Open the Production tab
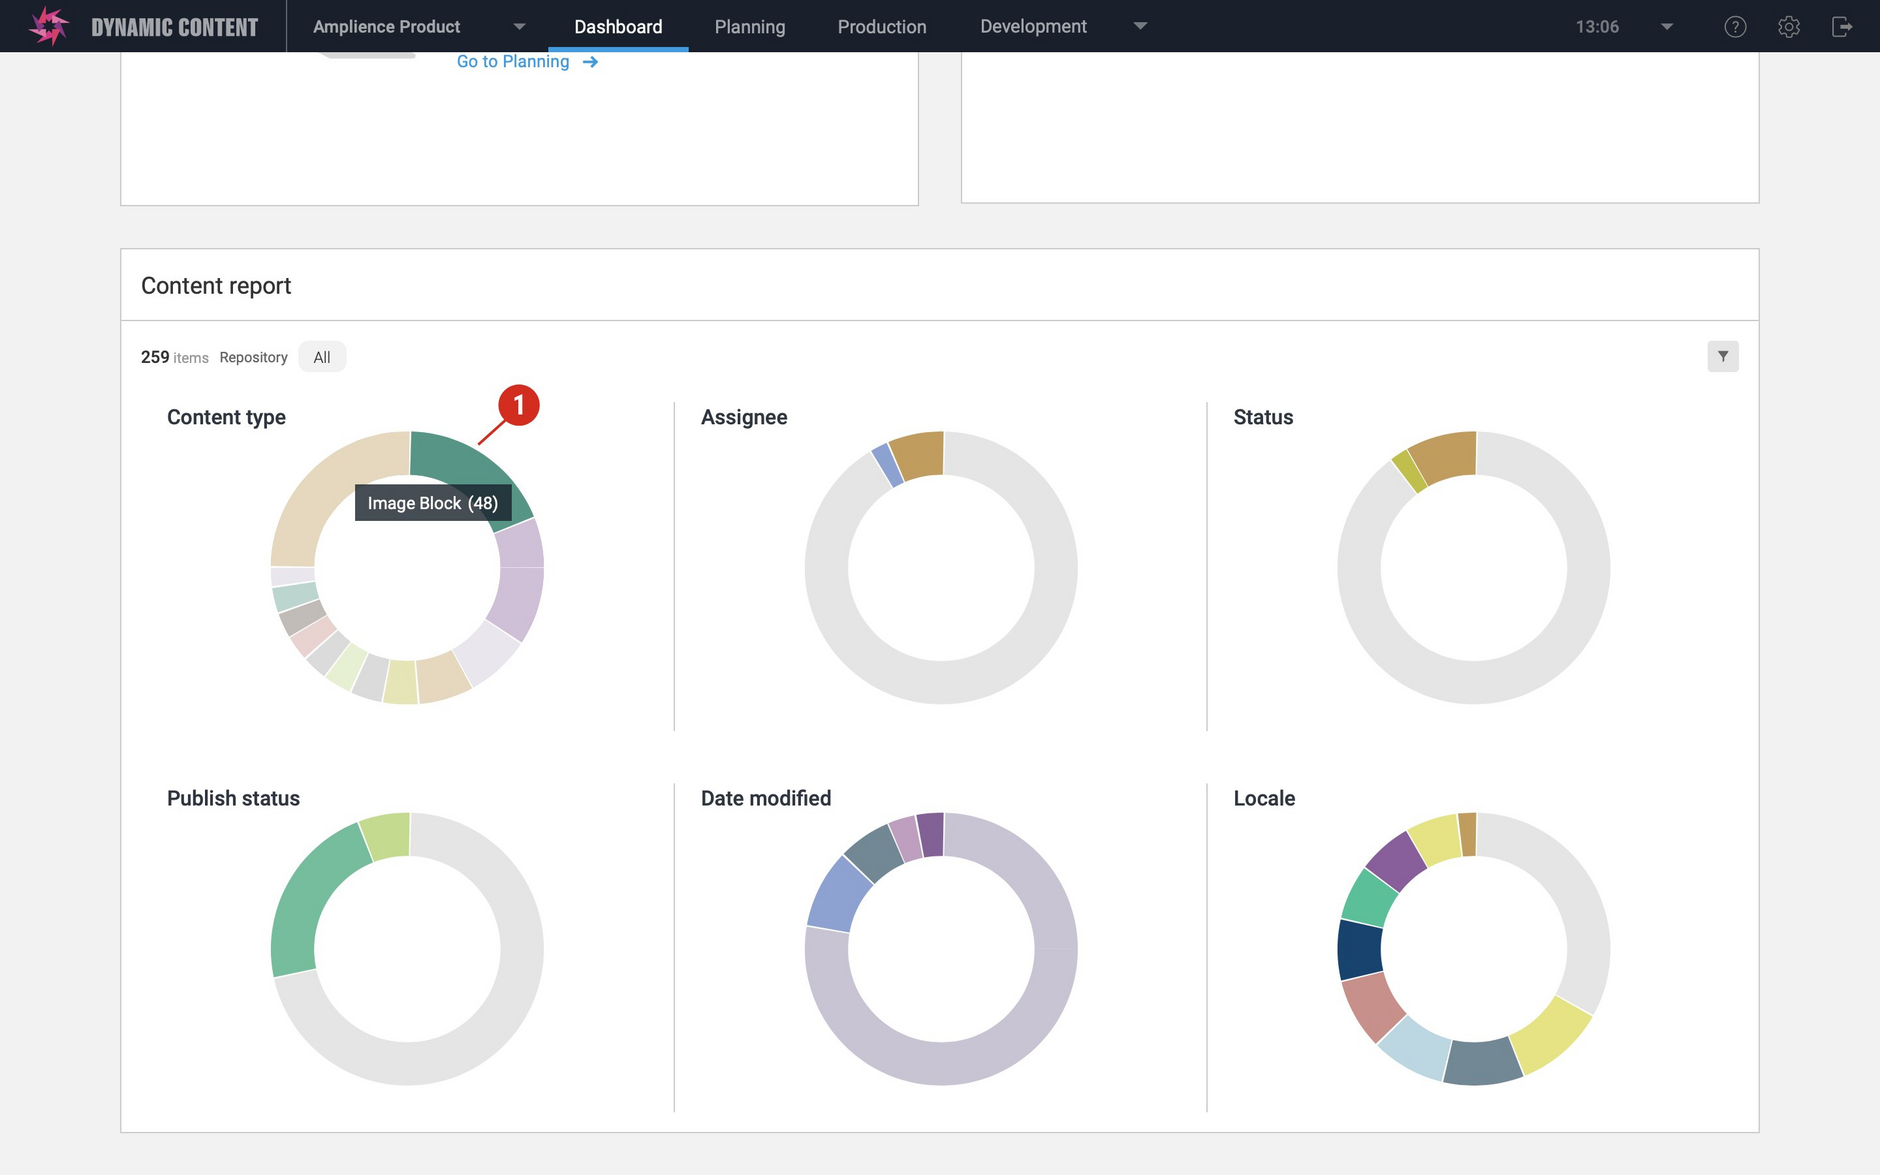The image size is (1880, 1175). (x=882, y=27)
